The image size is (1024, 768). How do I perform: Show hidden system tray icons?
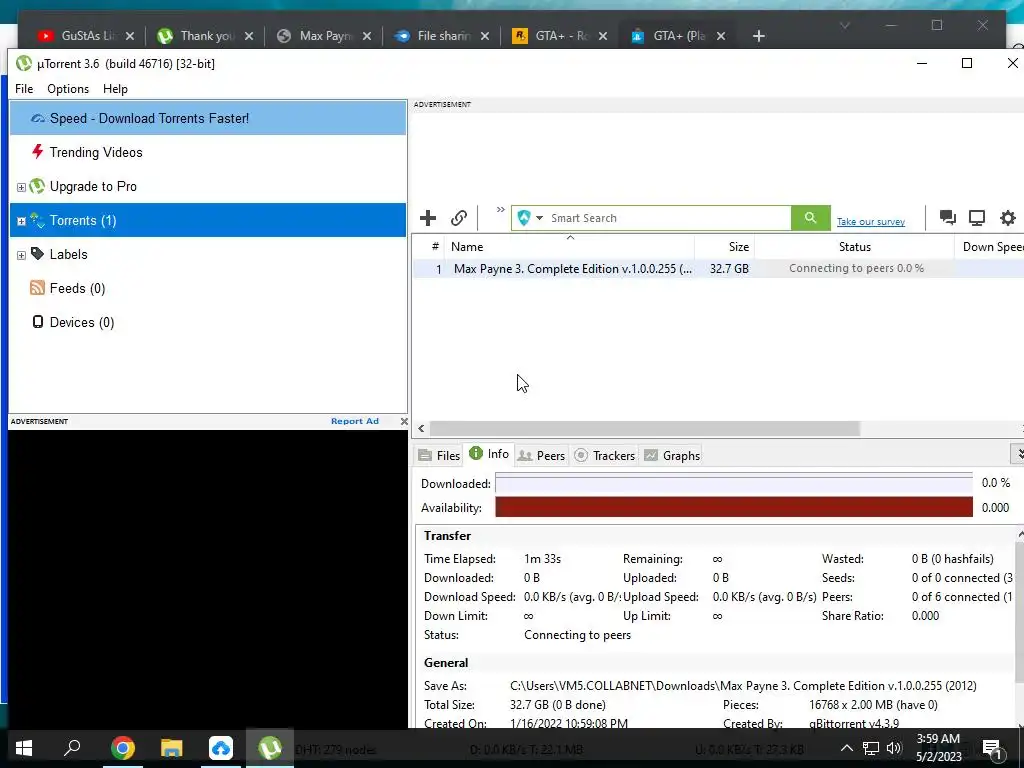tap(846, 748)
